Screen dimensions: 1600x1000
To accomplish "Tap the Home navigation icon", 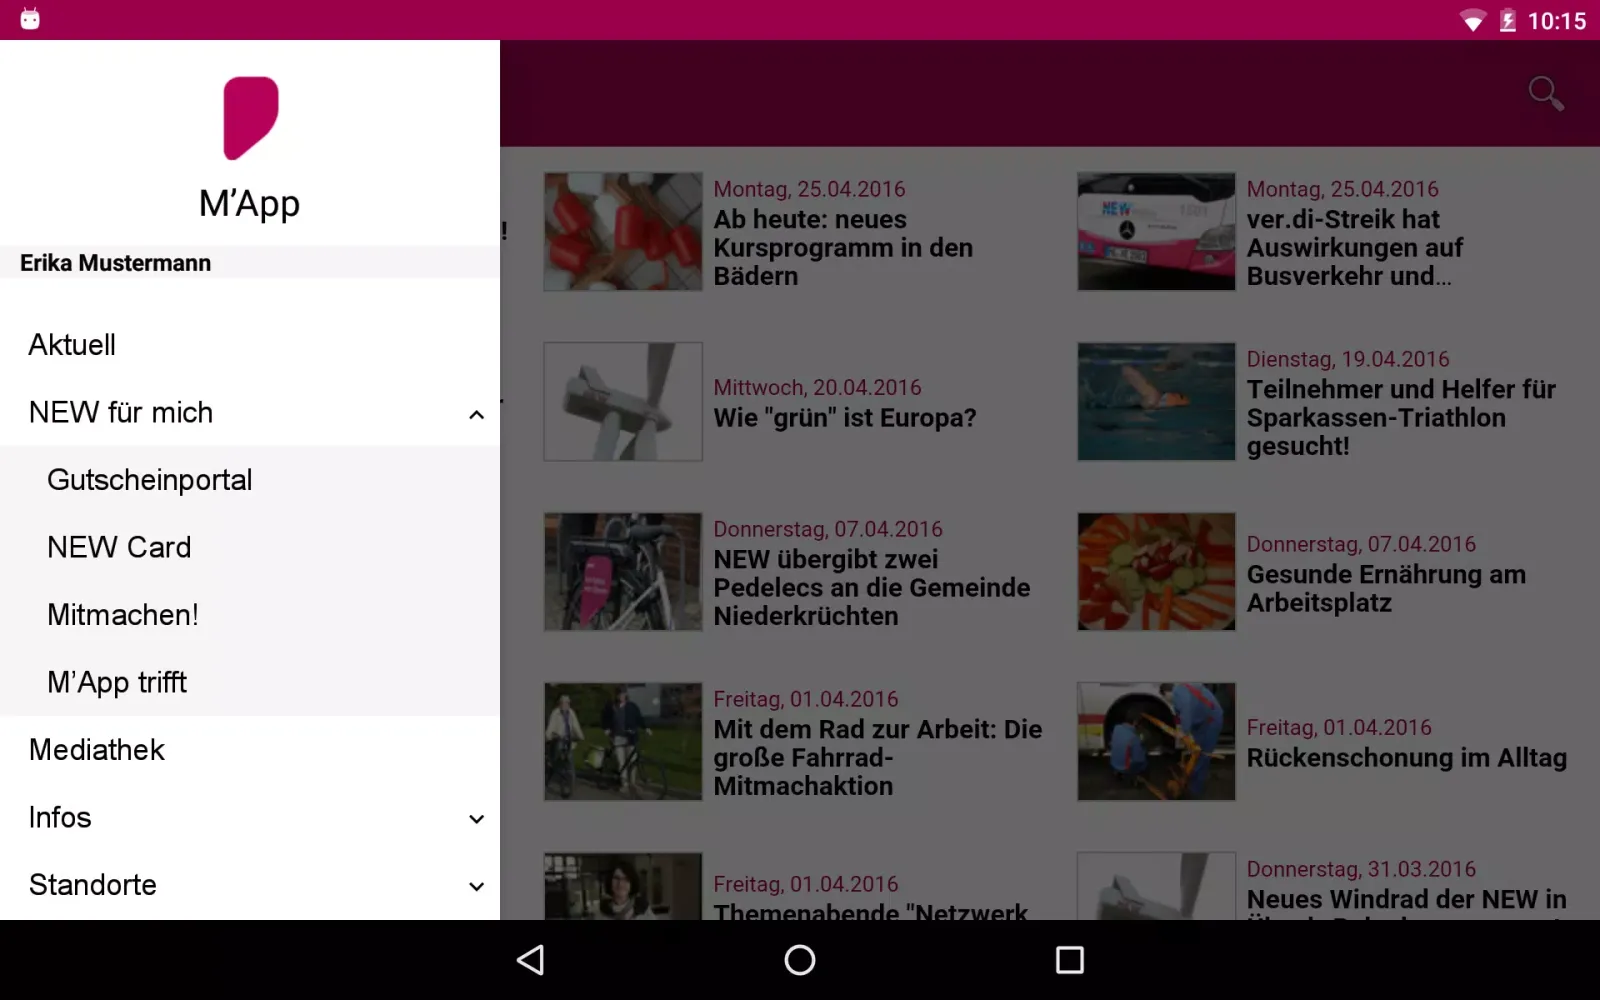I will [x=799, y=960].
